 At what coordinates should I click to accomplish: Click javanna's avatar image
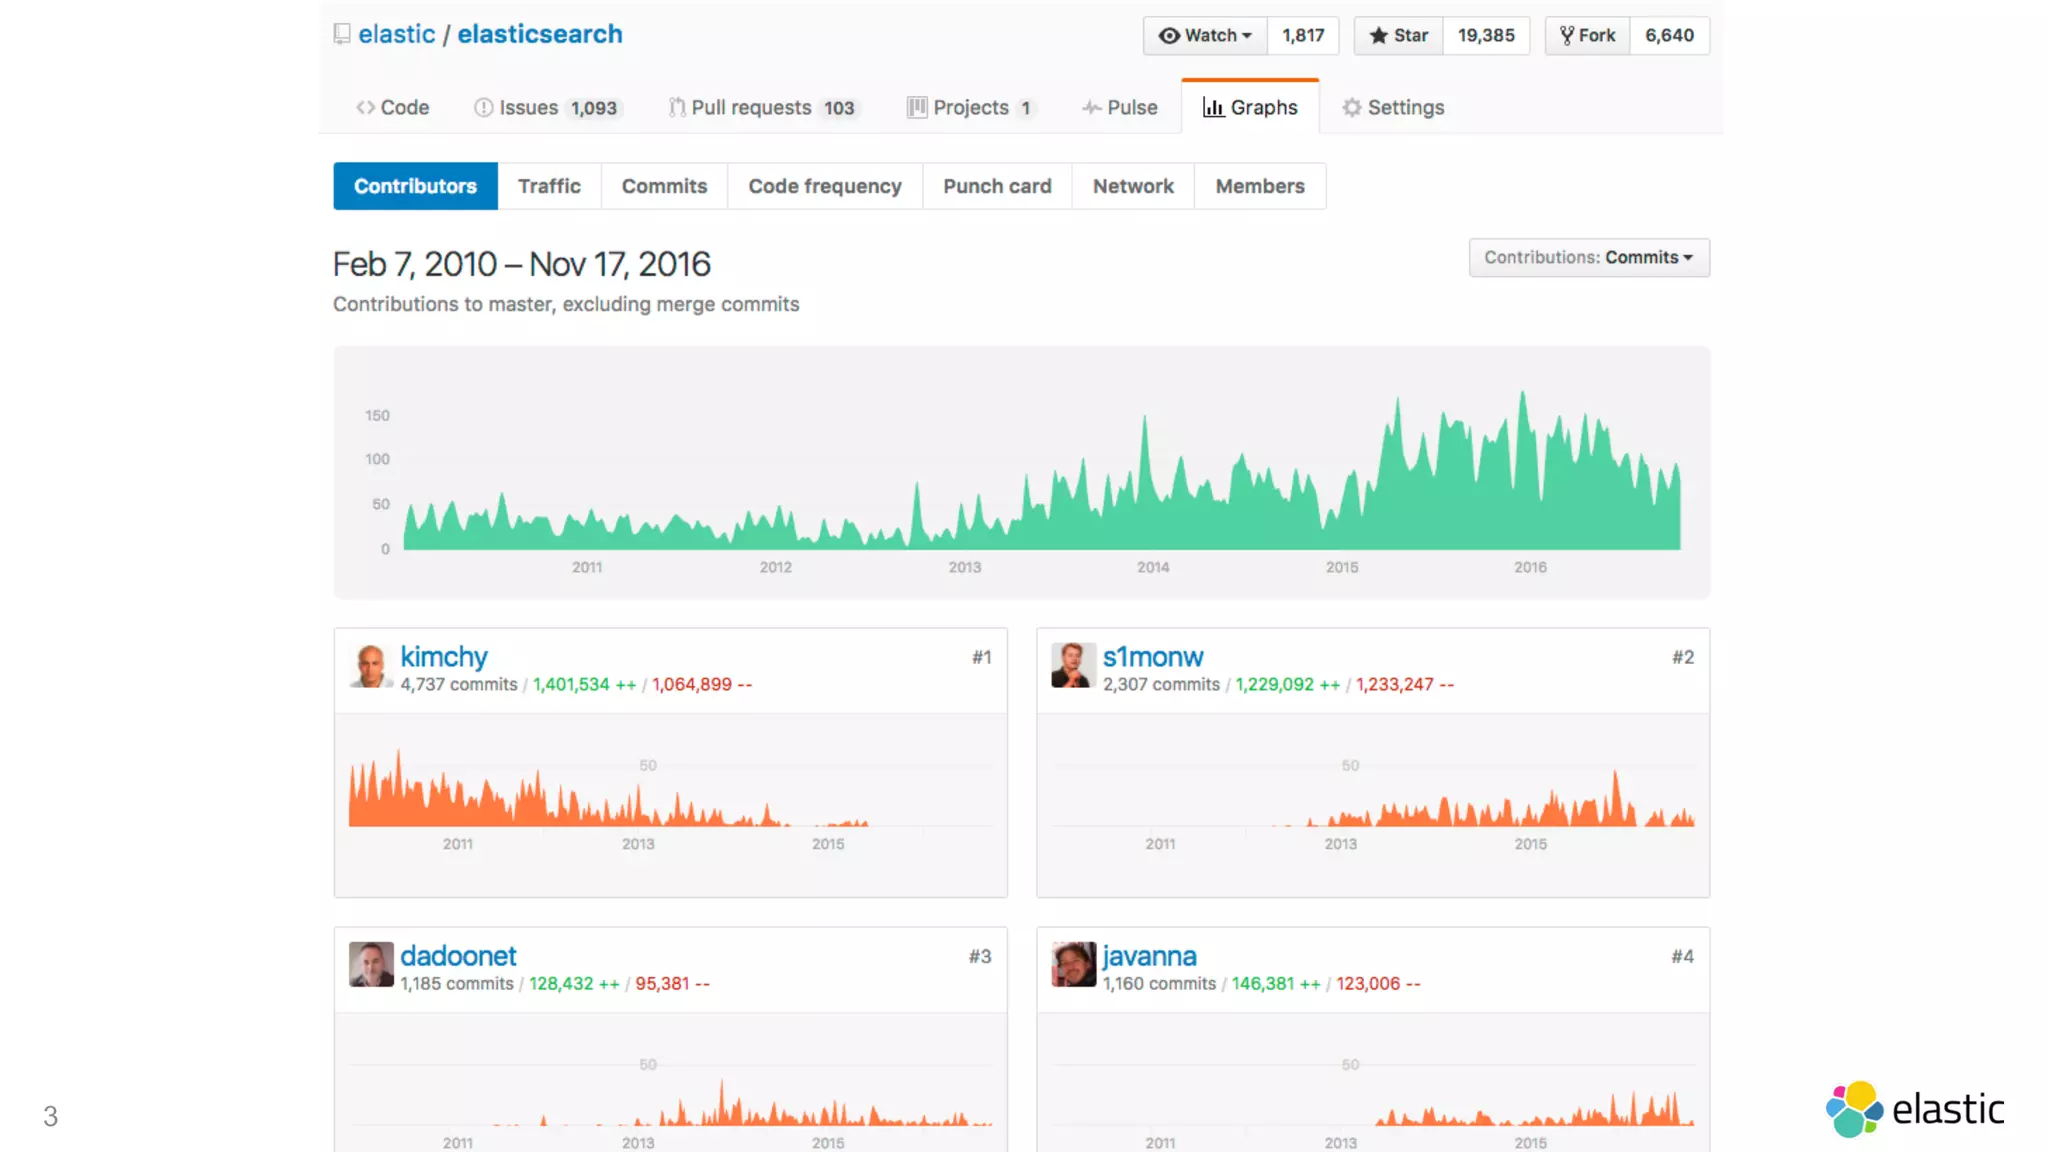[1073, 965]
